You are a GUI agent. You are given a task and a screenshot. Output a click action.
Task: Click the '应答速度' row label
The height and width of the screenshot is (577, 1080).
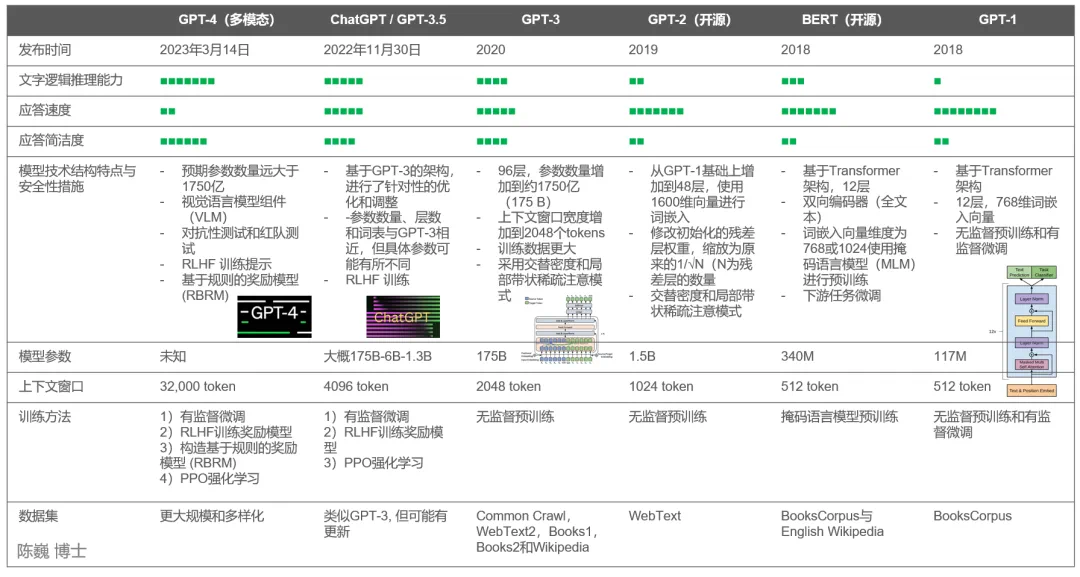point(45,110)
